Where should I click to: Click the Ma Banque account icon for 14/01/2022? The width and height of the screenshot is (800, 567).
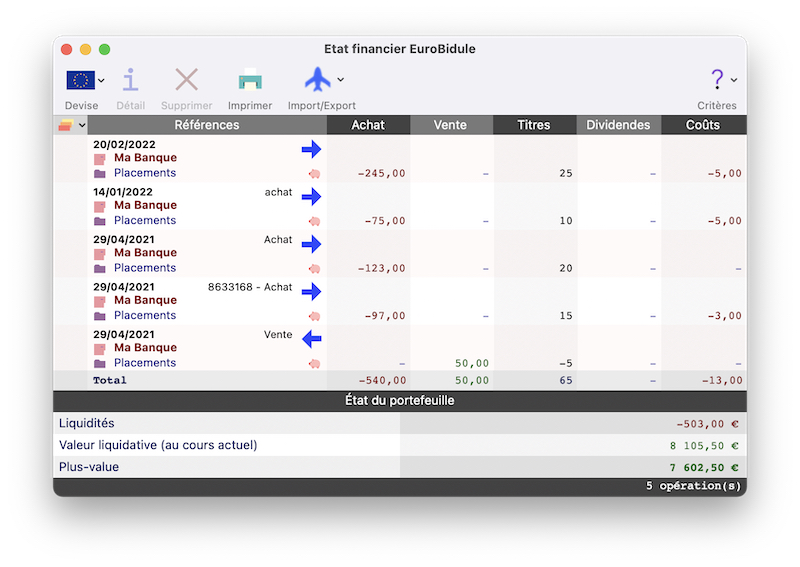pos(99,207)
